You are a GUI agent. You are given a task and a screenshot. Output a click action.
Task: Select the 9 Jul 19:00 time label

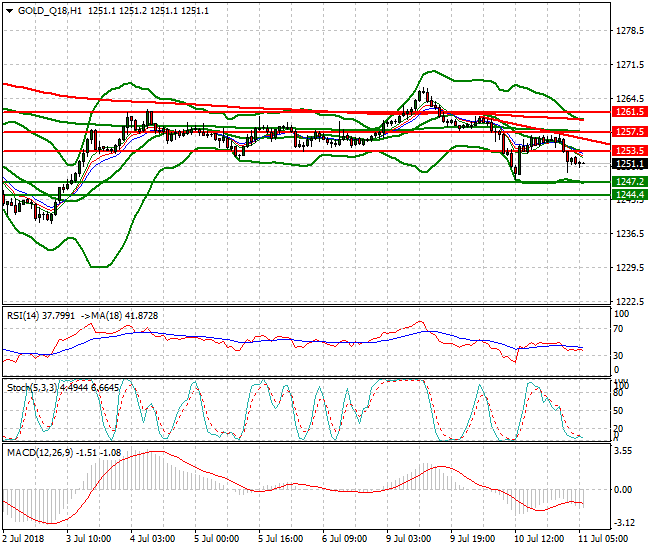coord(473,538)
